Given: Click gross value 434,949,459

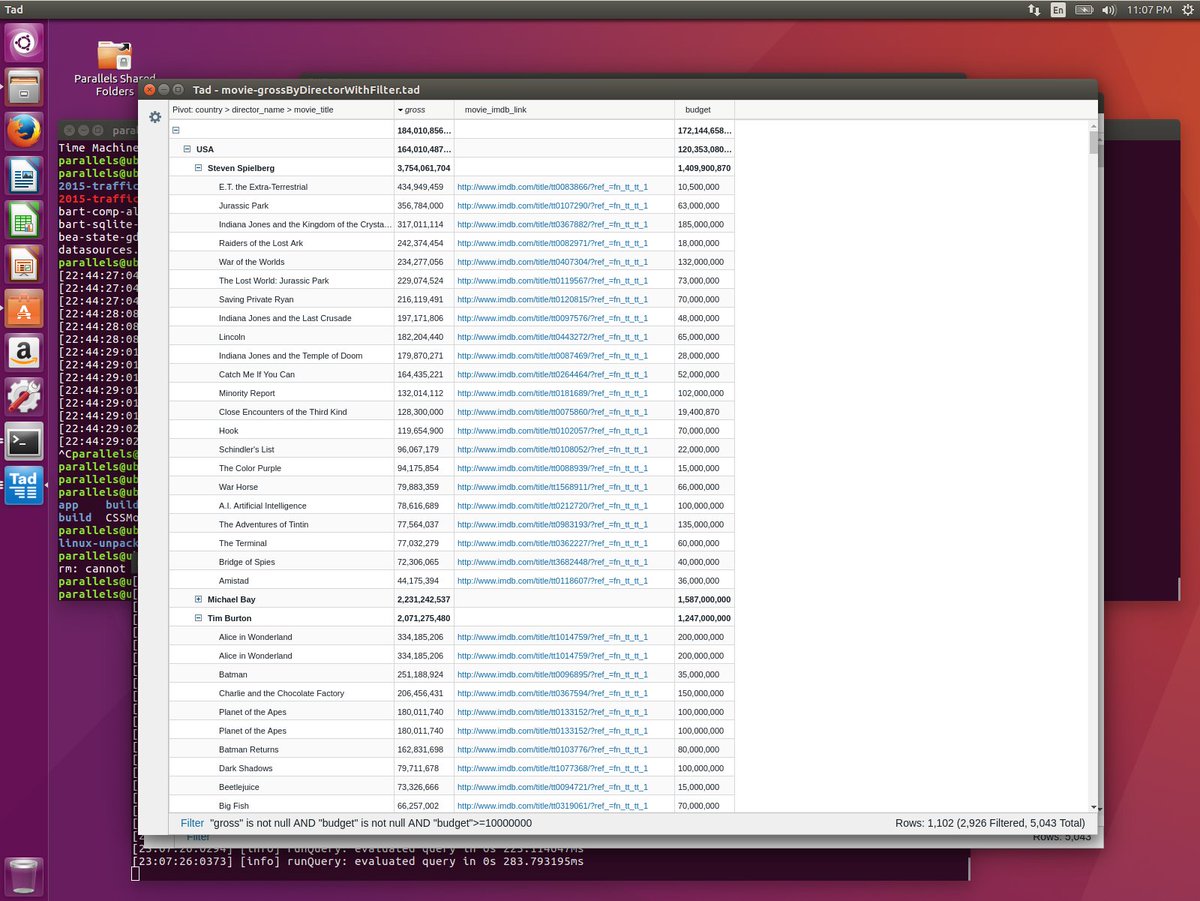Looking at the screenshot, I should coord(420,187).
